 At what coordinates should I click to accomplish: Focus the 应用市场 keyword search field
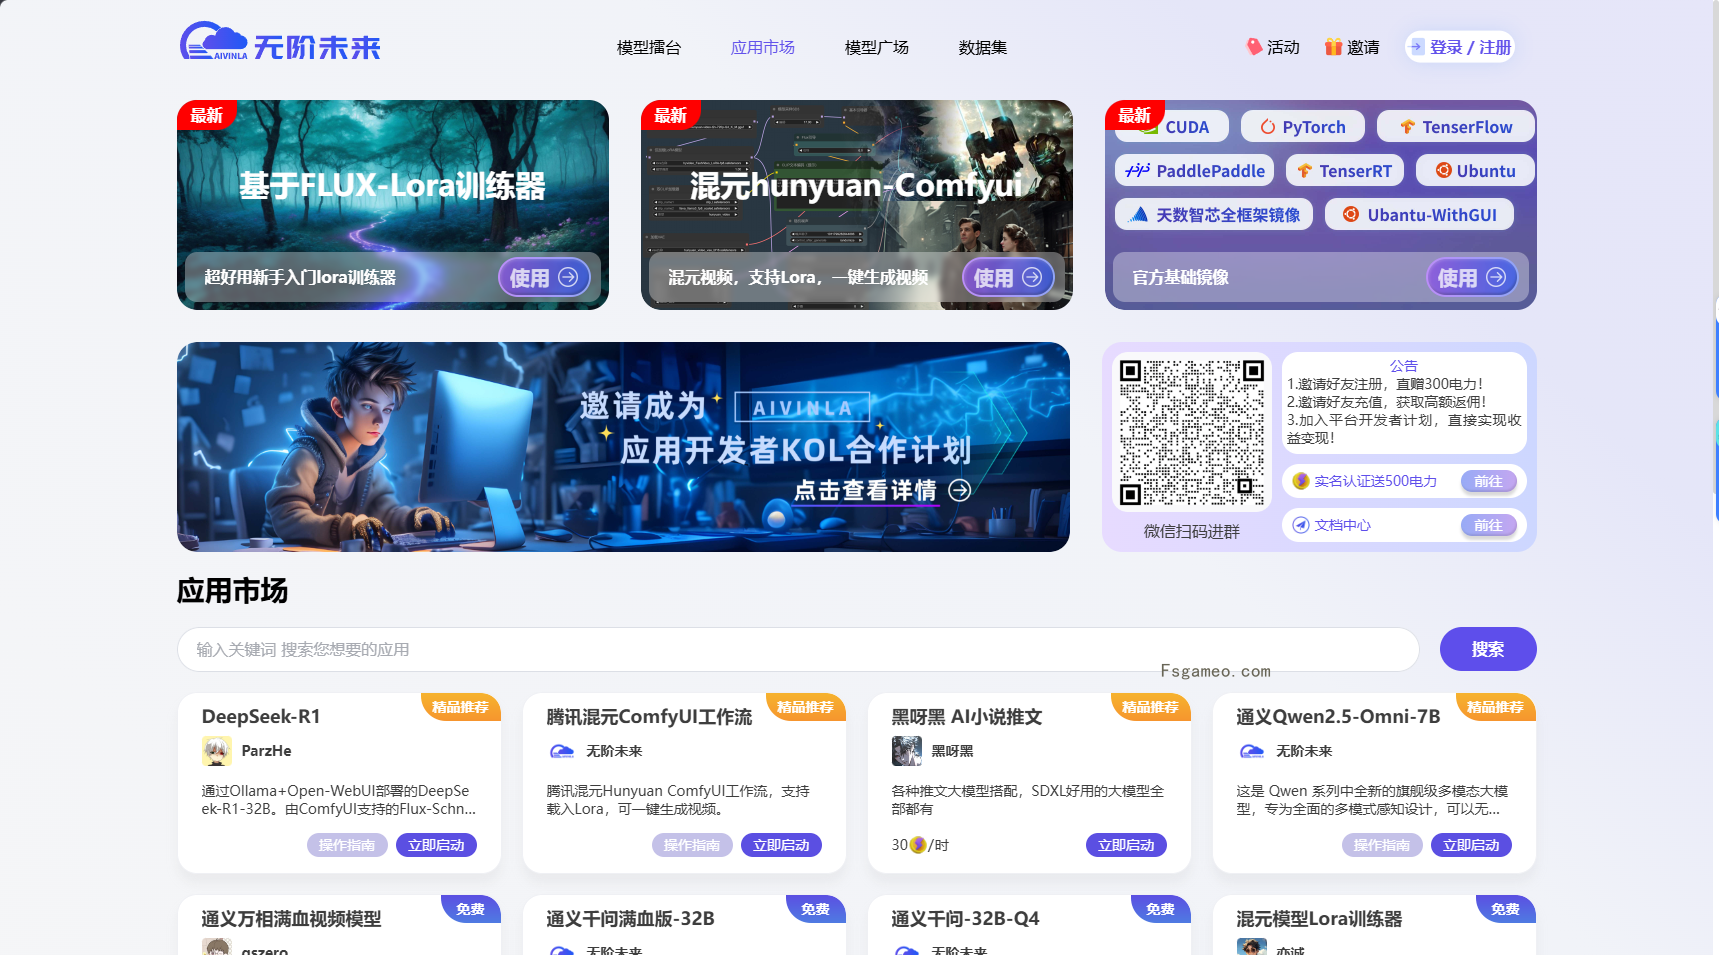coord(798,649)
